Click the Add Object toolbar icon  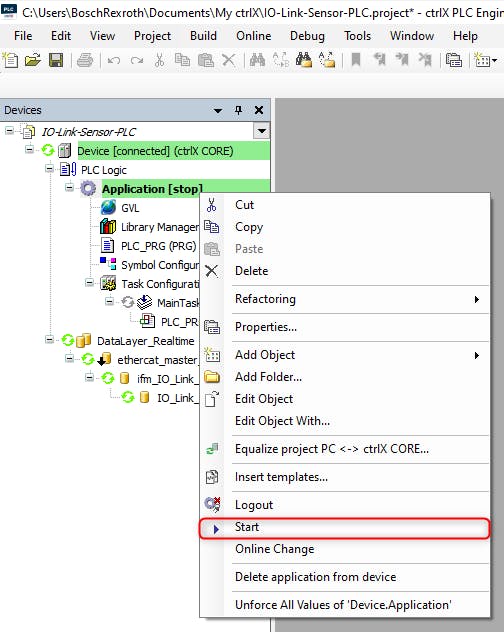click(x=482, y=60)
